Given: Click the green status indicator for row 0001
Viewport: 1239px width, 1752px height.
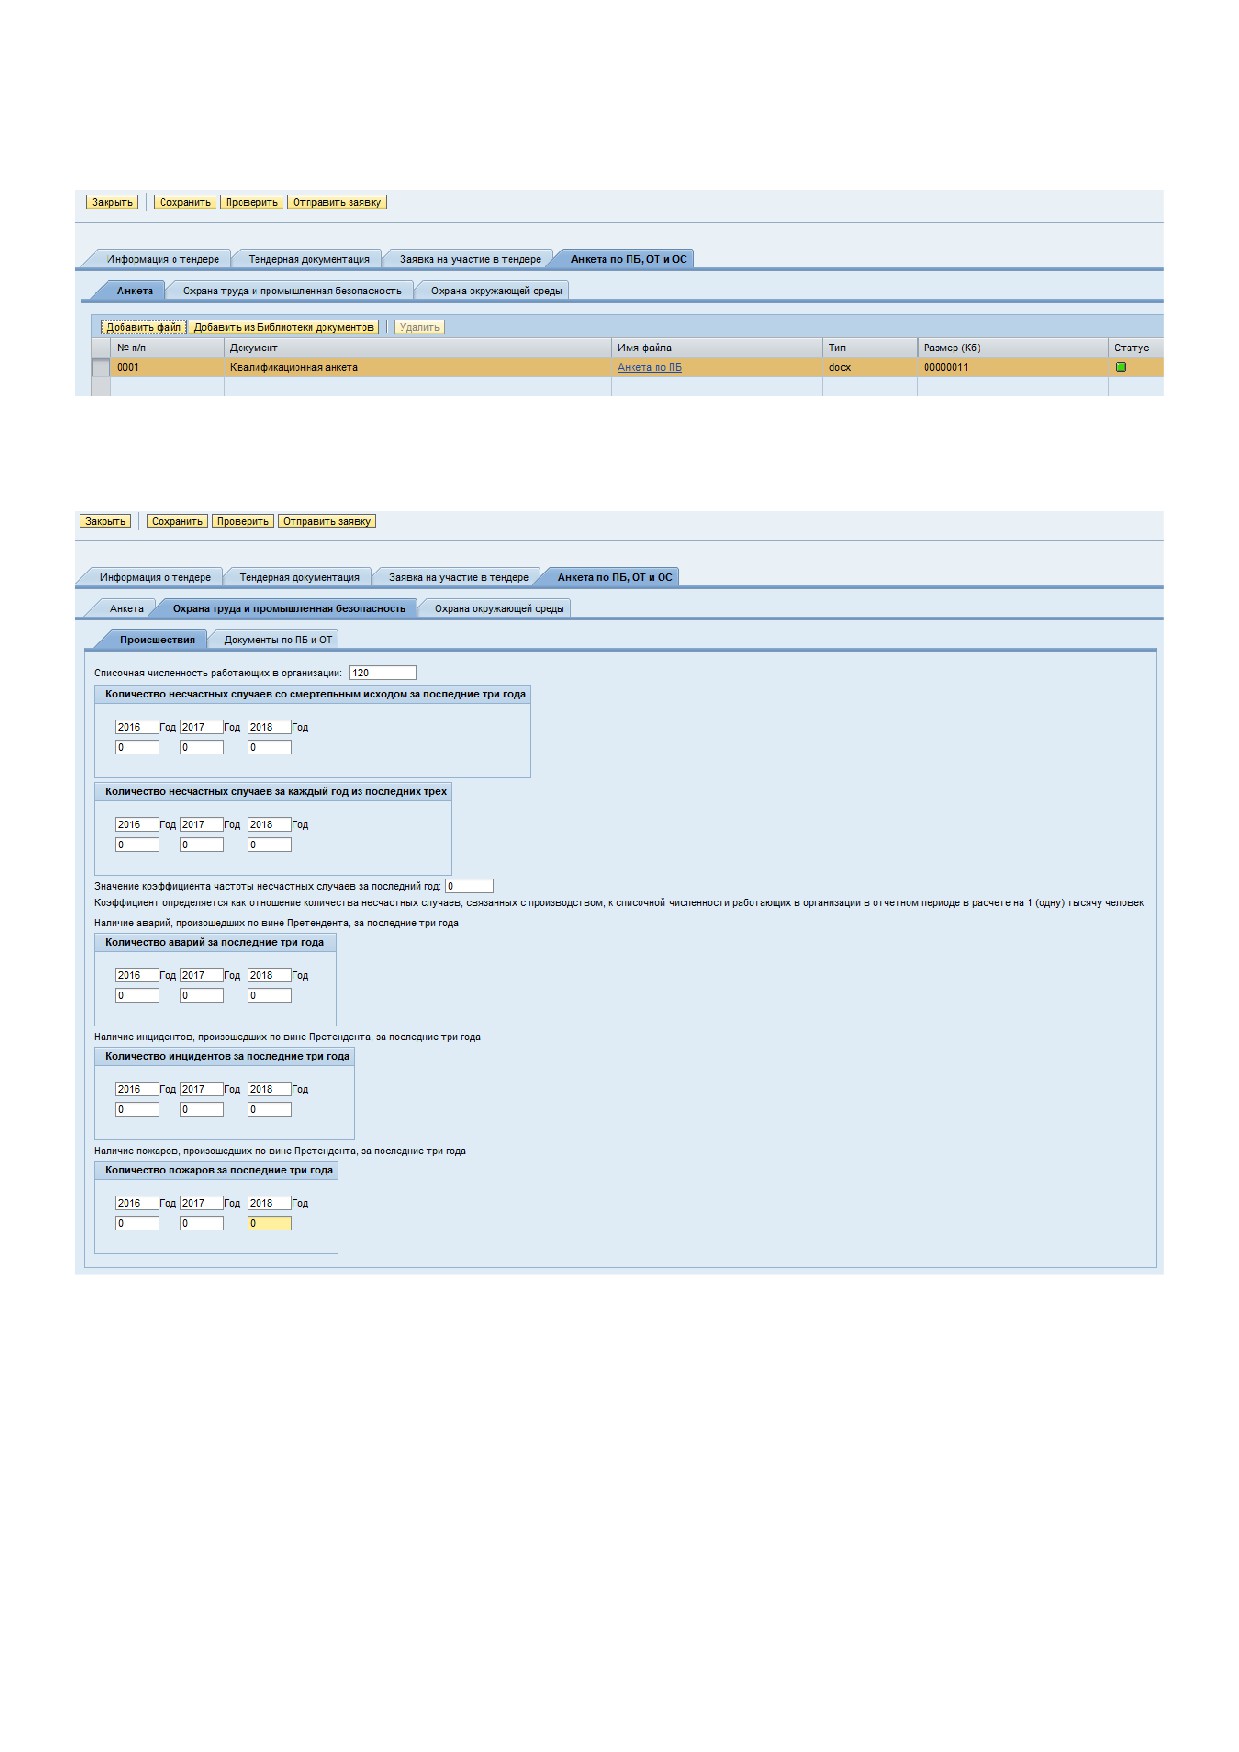Looking at the screenshot, I should coord(1121,367).
